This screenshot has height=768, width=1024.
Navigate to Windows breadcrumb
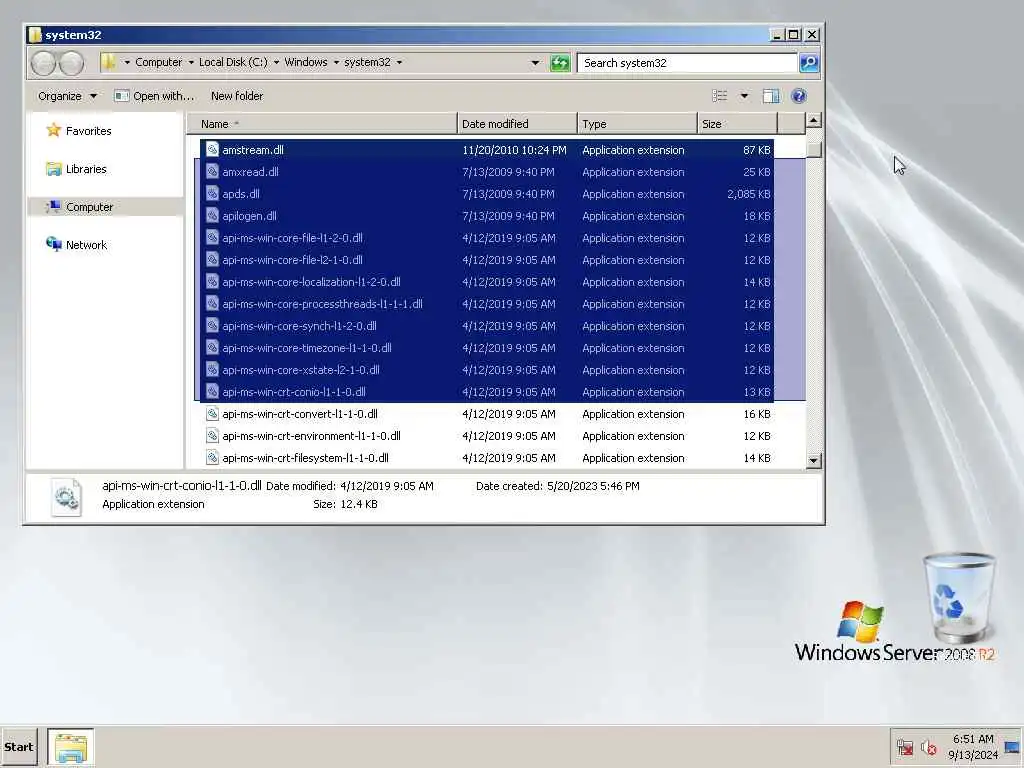click(x=306, y=62)
